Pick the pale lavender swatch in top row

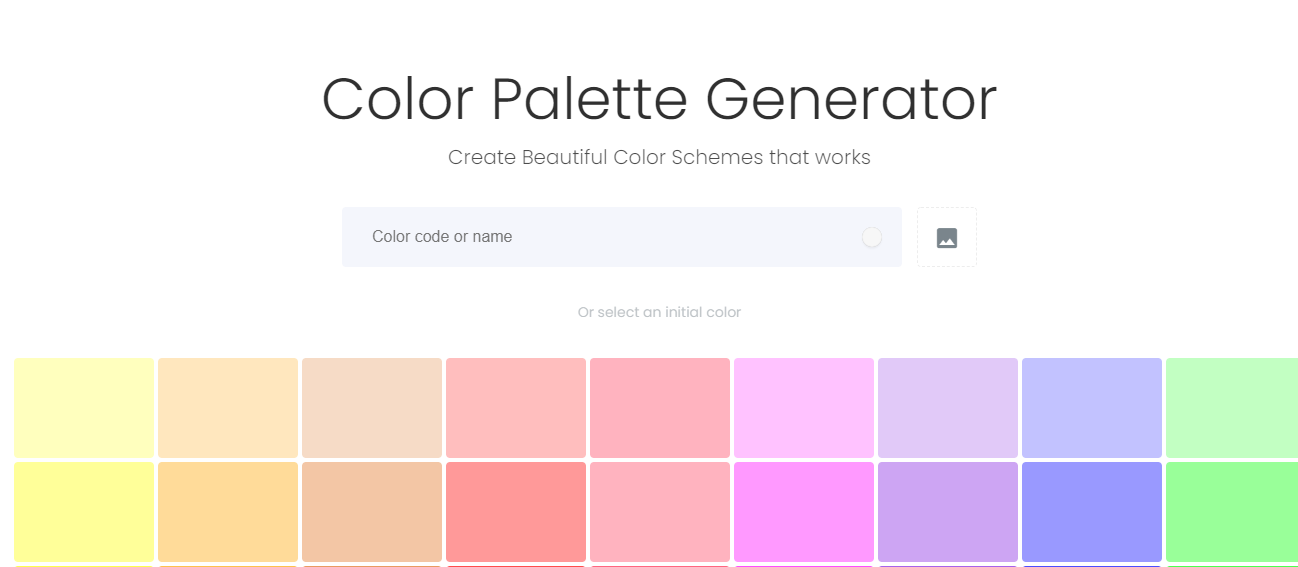coord(948,408)
